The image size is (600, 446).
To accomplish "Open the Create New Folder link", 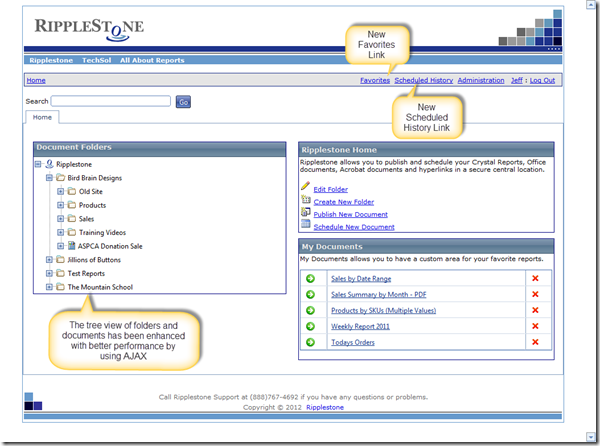I will [x=344, y=202].
